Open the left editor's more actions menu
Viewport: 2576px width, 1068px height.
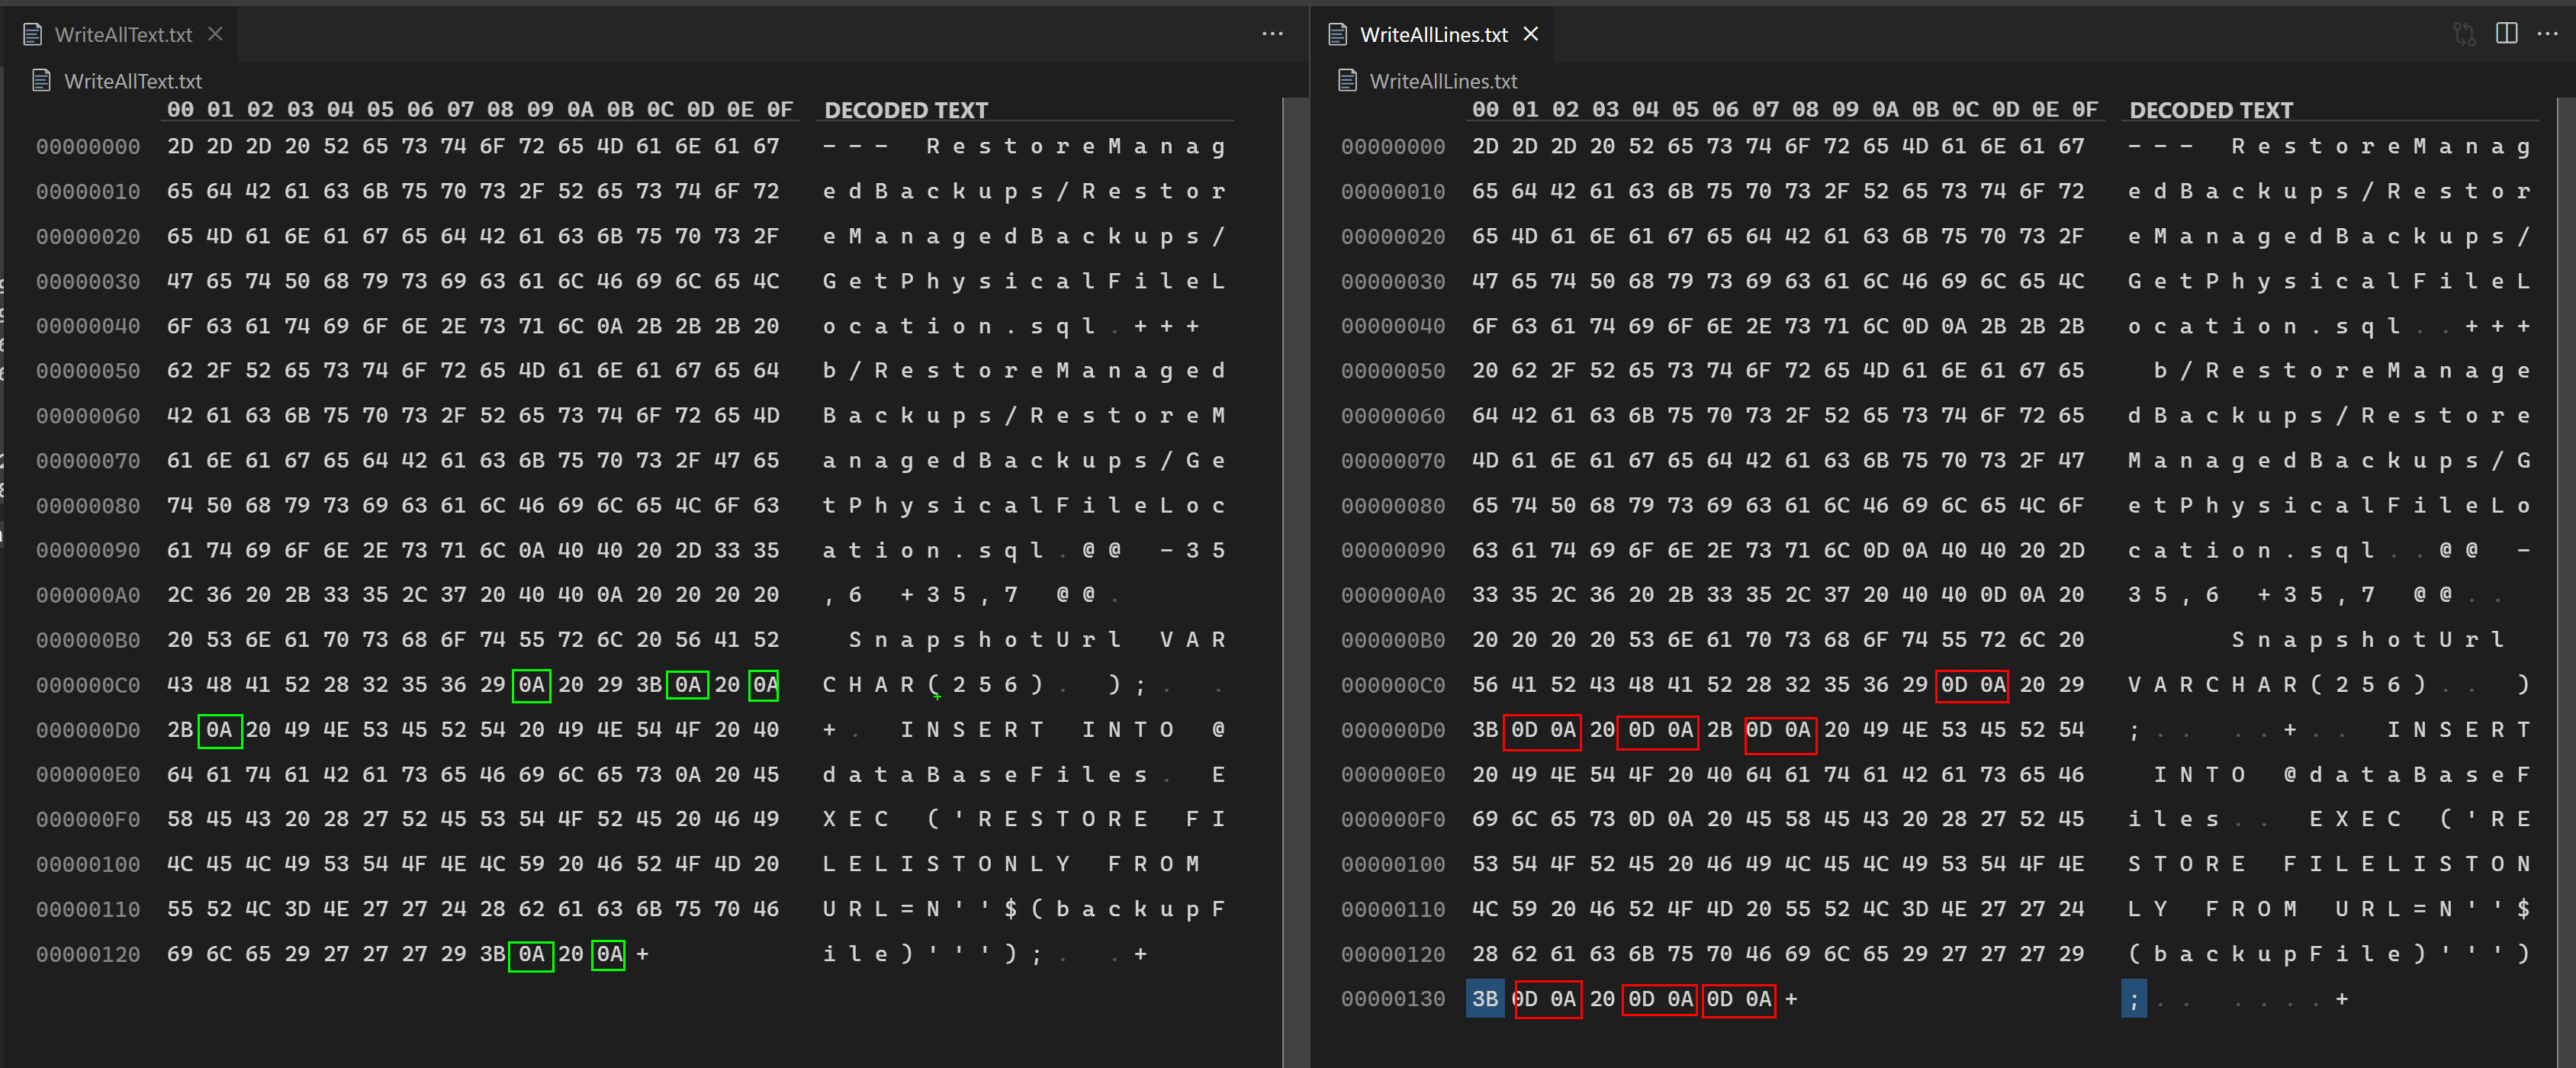1272,34
